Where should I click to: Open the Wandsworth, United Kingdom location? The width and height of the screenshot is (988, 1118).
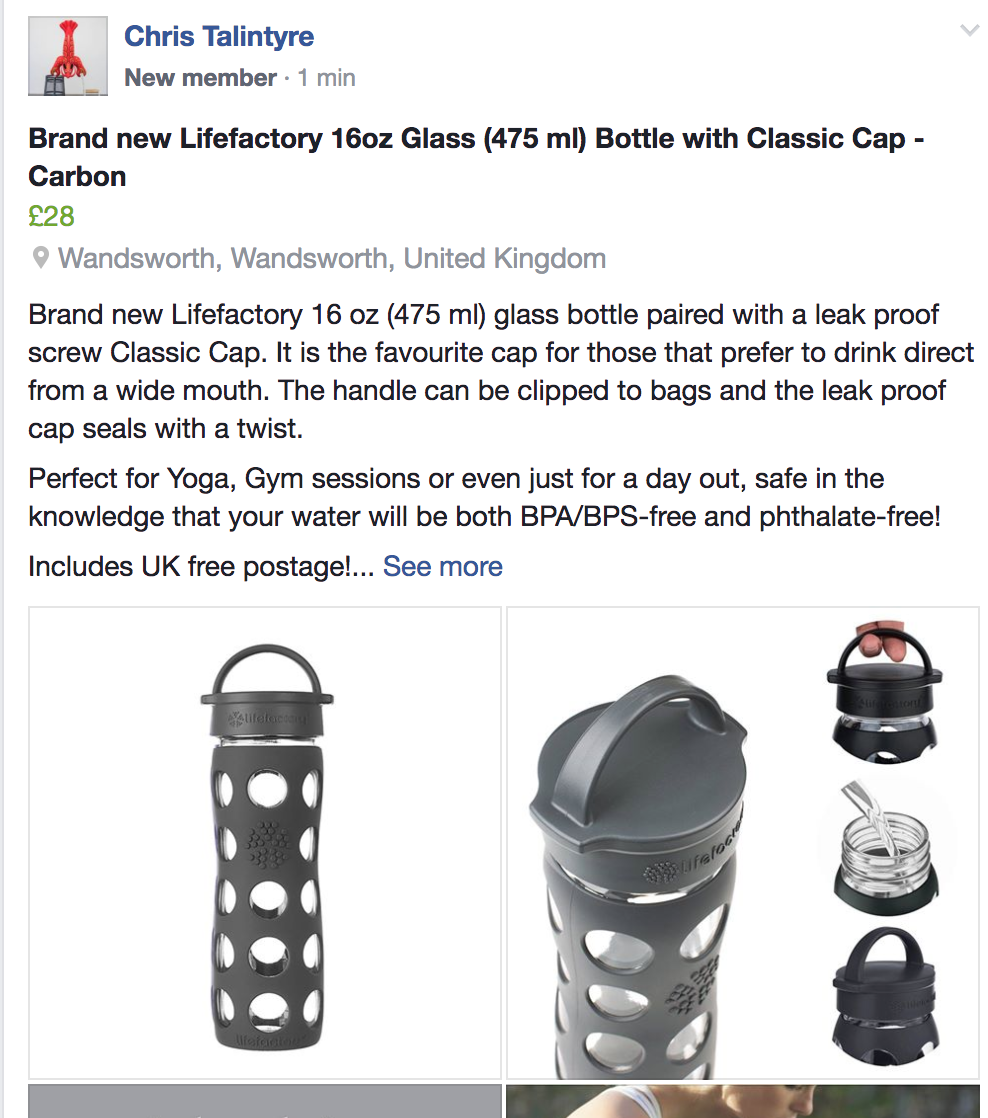332,259
